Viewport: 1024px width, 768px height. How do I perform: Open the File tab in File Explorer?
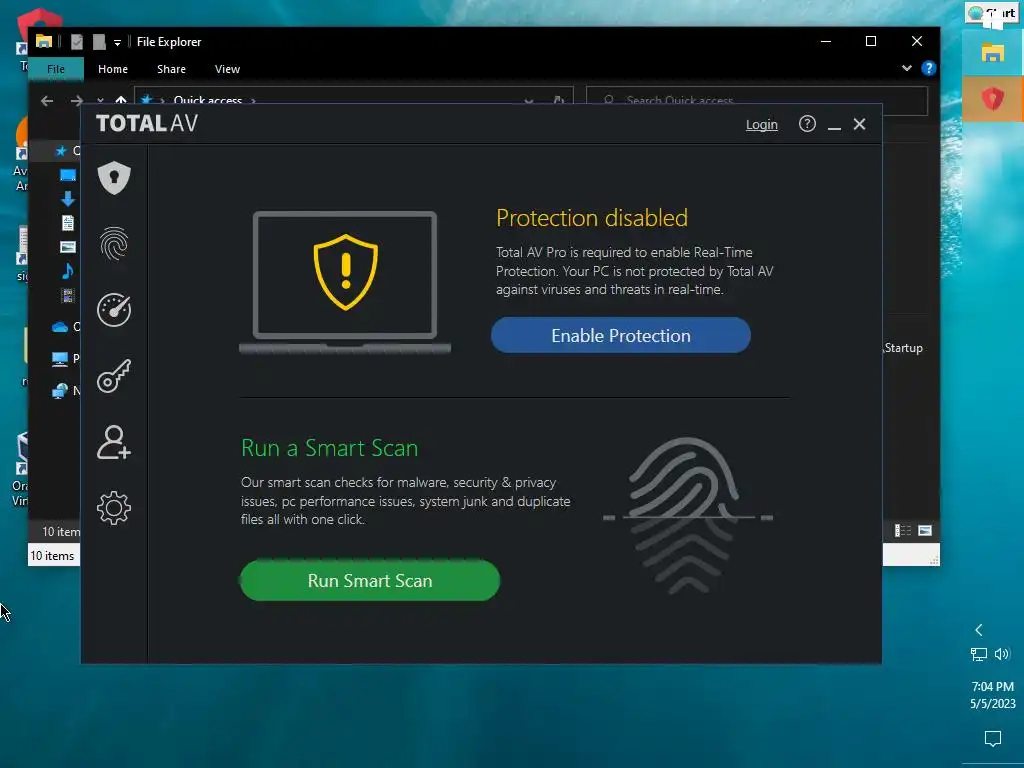pyautogui.click(x=56, y=69)
